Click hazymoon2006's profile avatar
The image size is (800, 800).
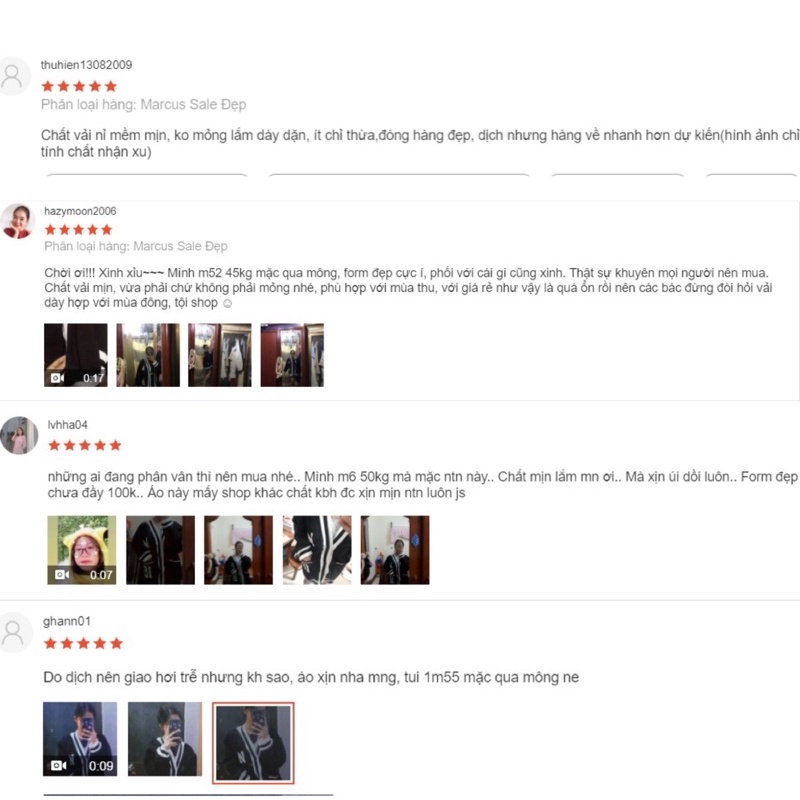17,221
